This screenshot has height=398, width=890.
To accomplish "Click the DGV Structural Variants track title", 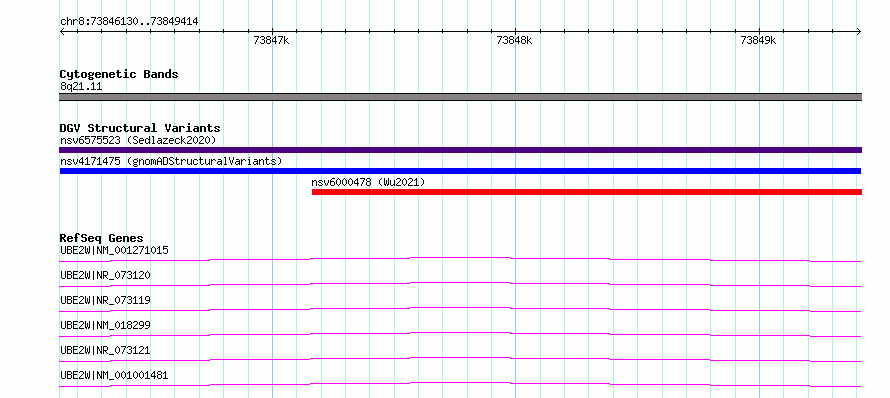I will (x=140, y=128).
